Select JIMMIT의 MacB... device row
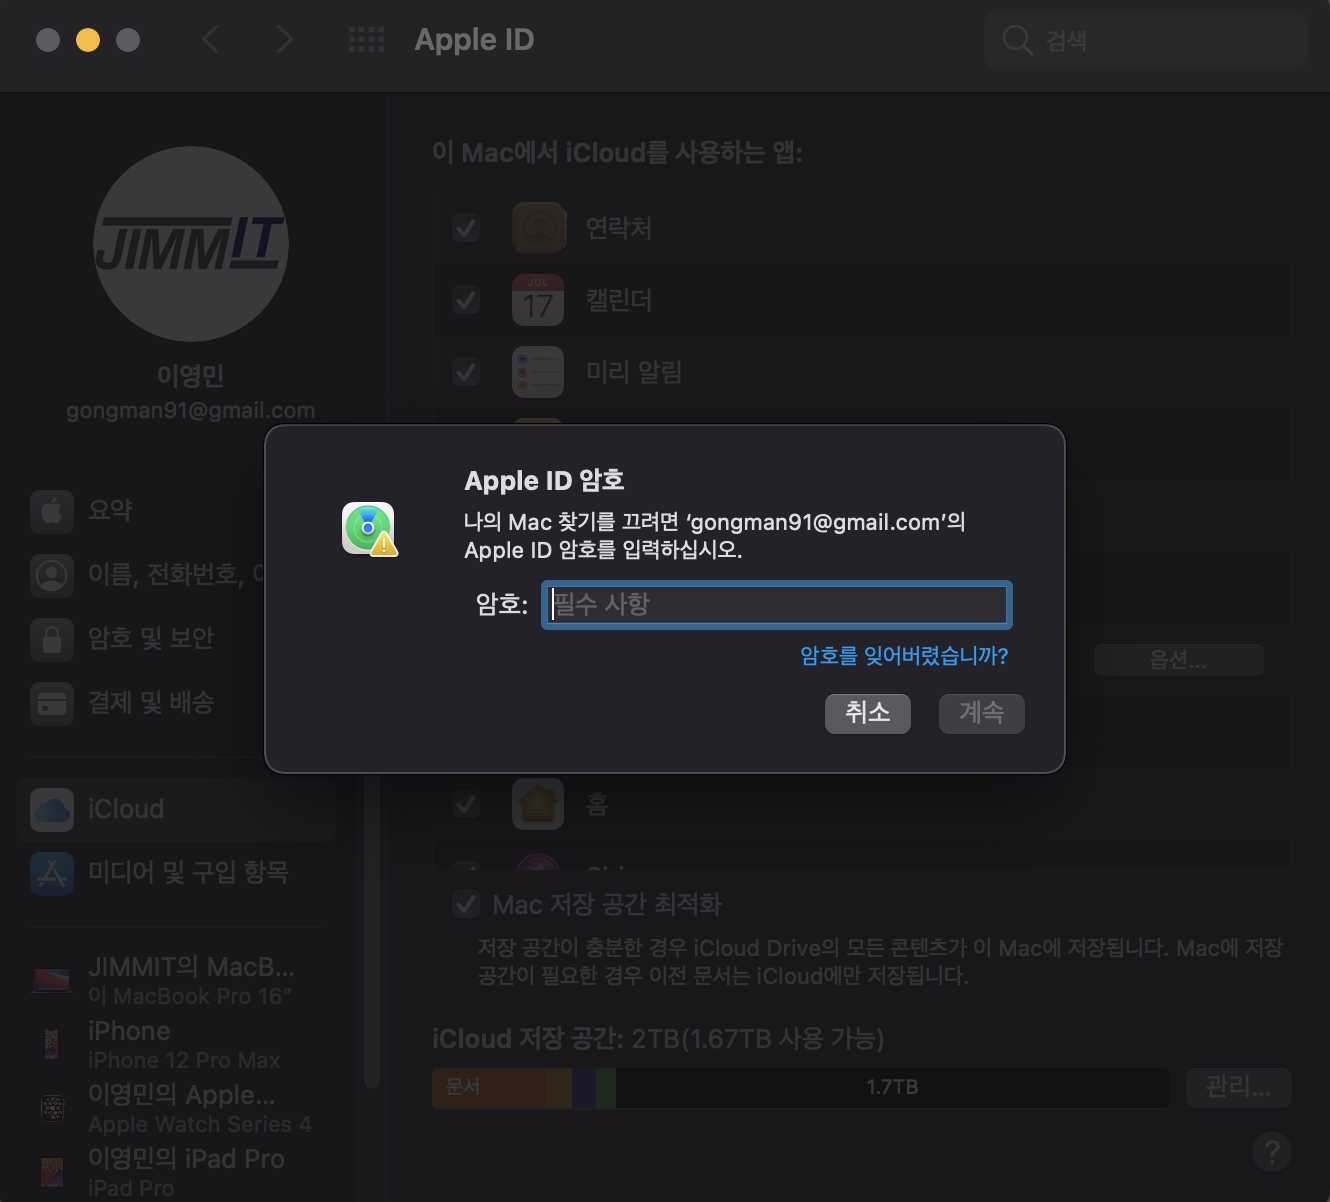The image size is (1330, 1202). click(176, 981)
